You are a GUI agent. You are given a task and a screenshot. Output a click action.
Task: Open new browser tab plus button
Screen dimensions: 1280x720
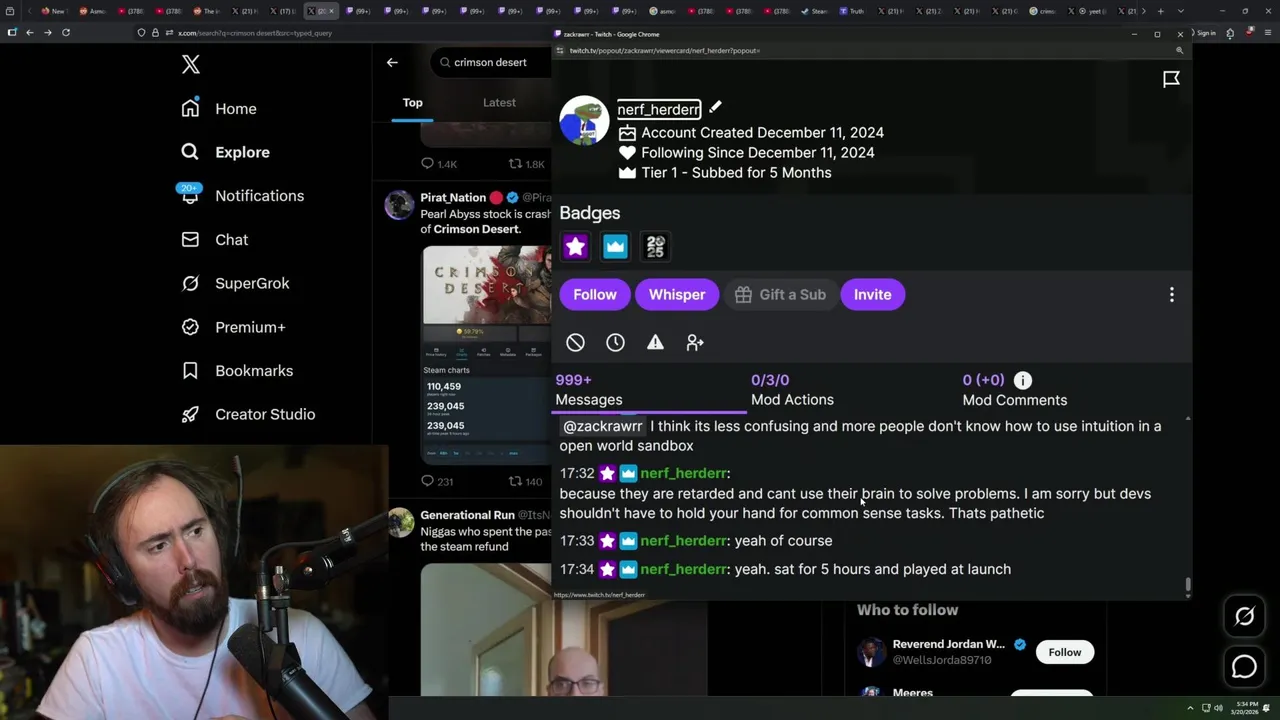coord(1160,11)
